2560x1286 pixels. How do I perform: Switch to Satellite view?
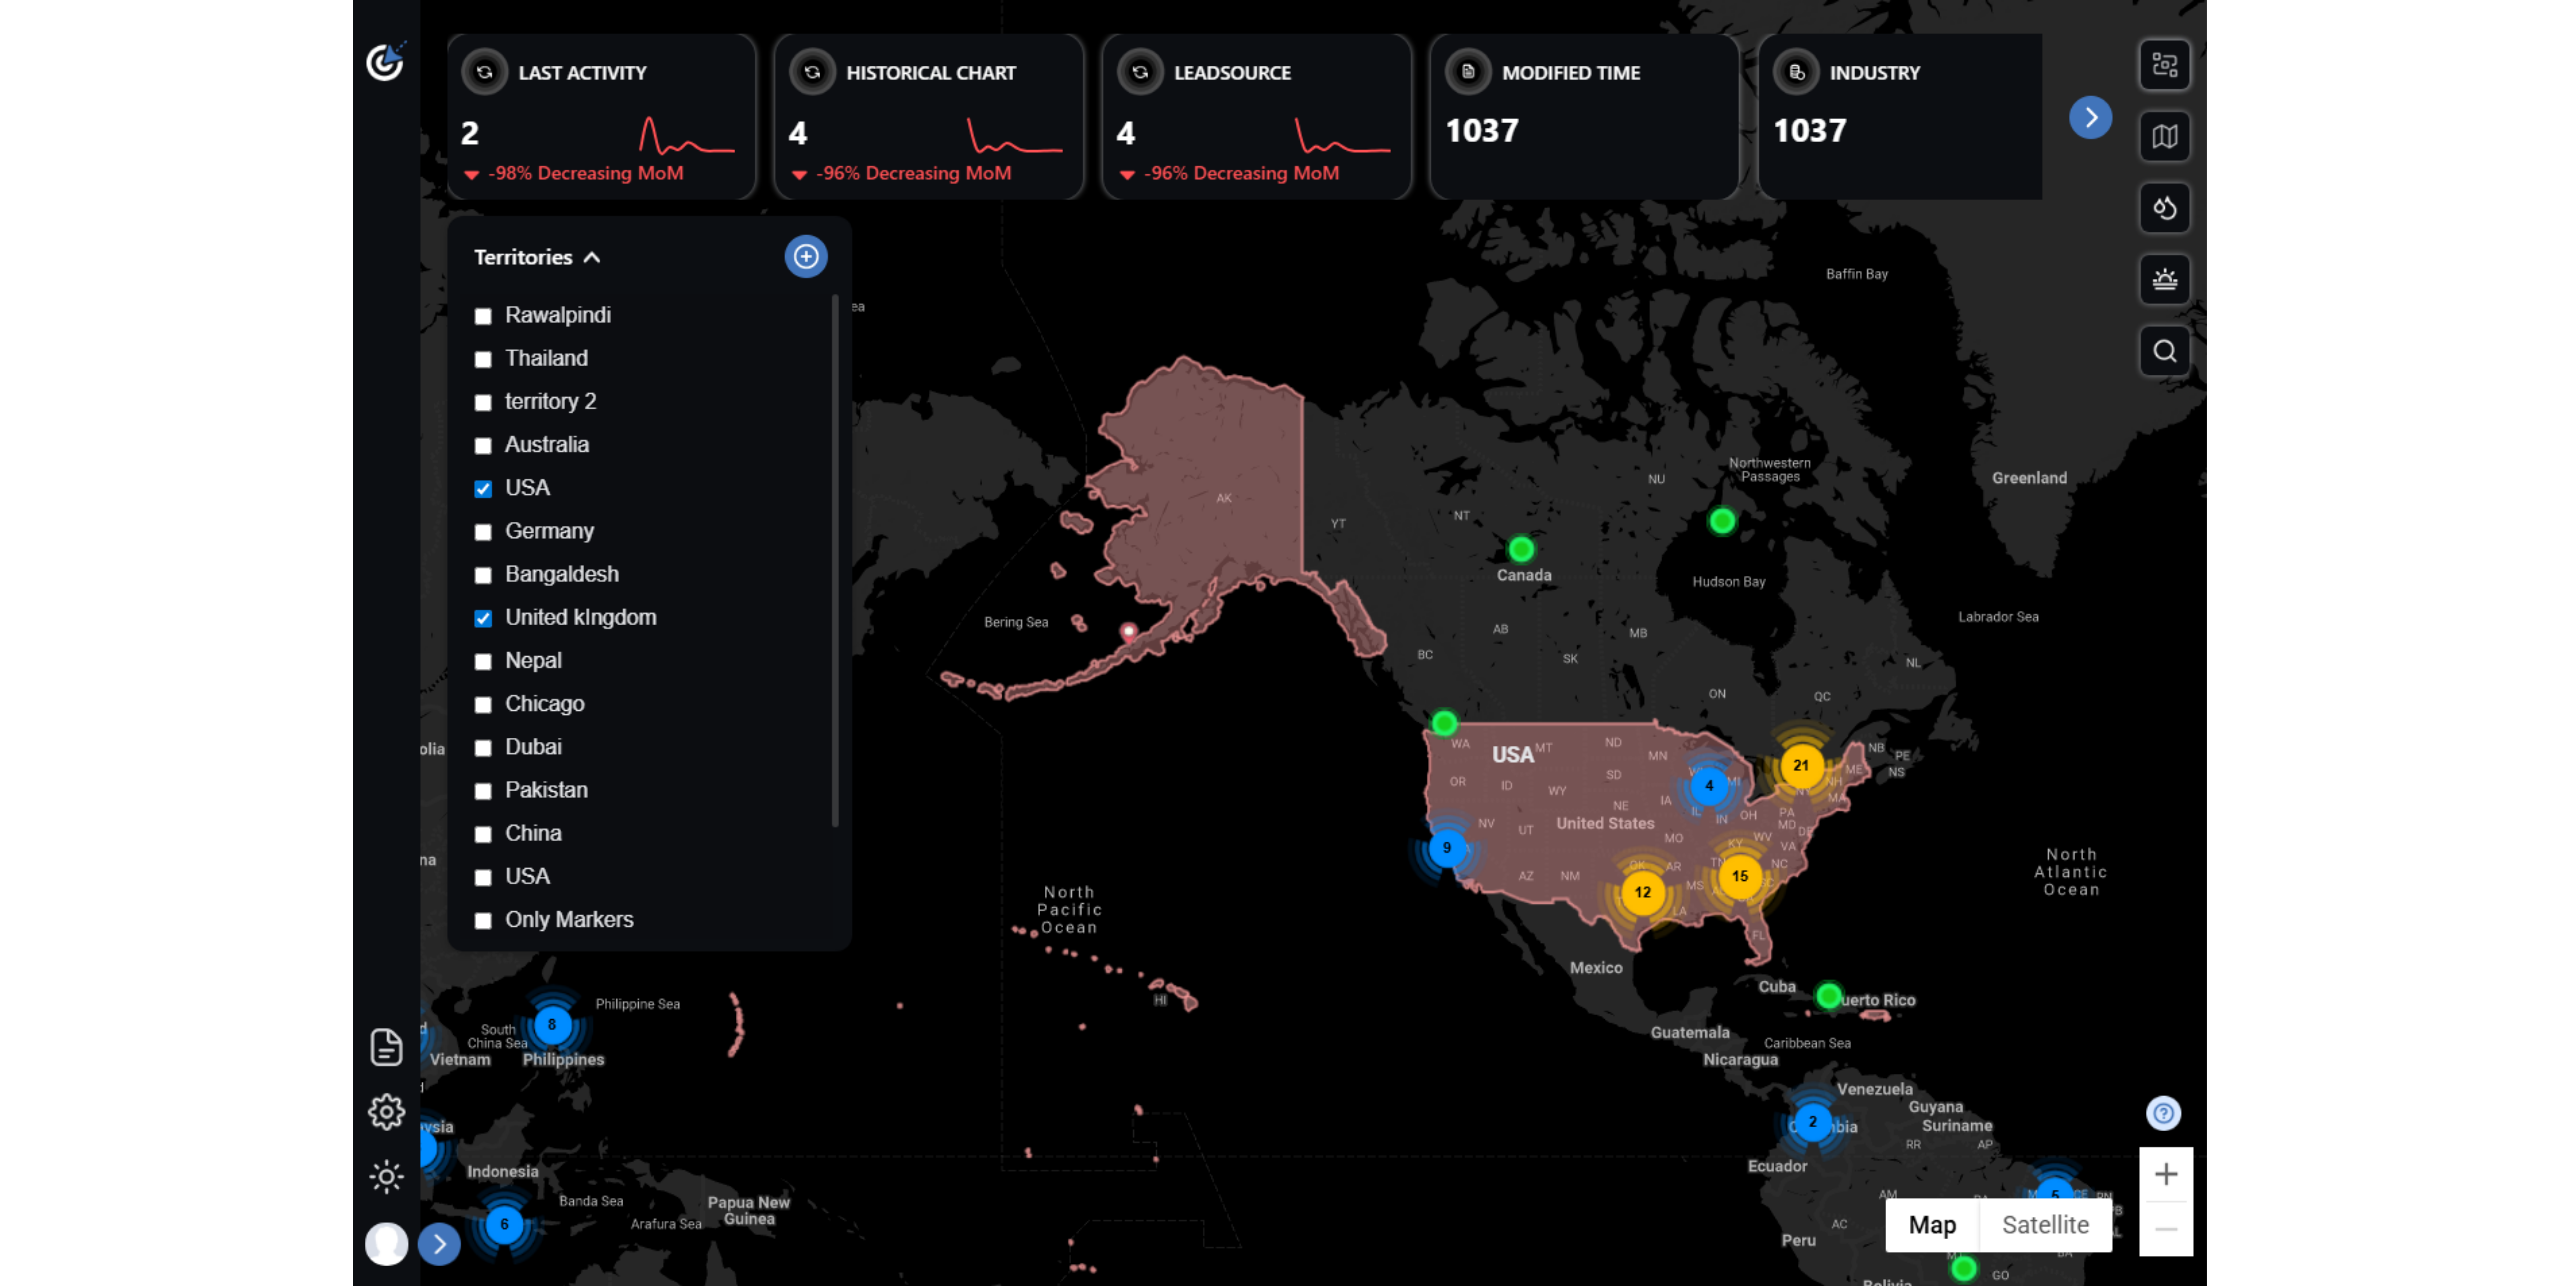tap(2045, 1224)
